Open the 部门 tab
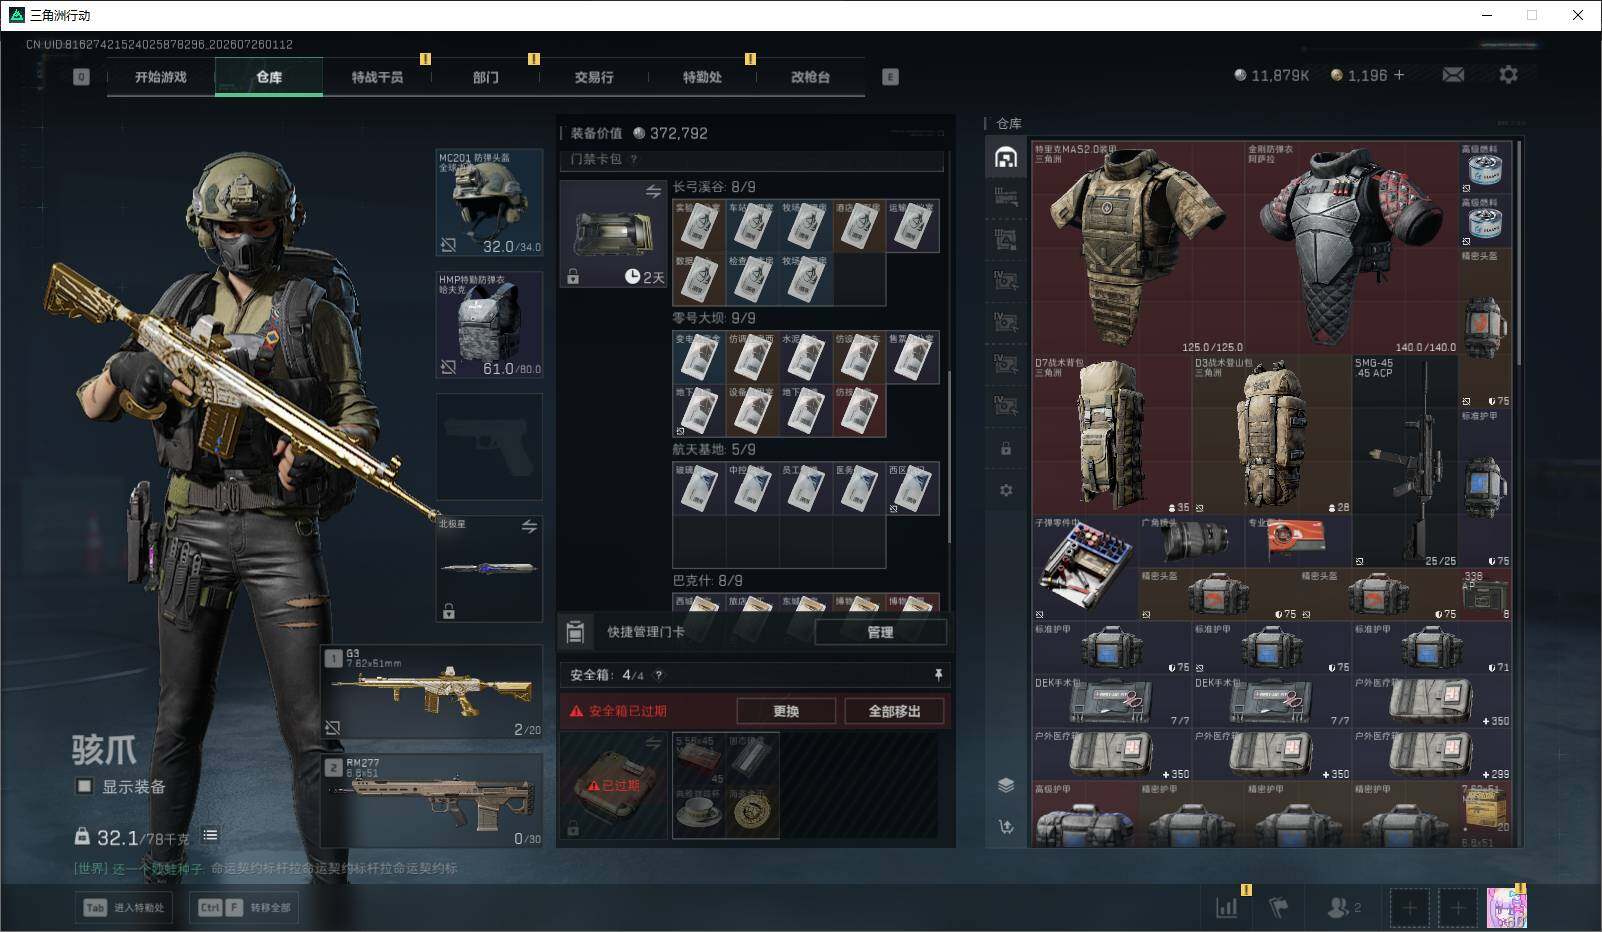Image resolution: width=1602 pixels, height=932 pixels. (x=486, y=77)
